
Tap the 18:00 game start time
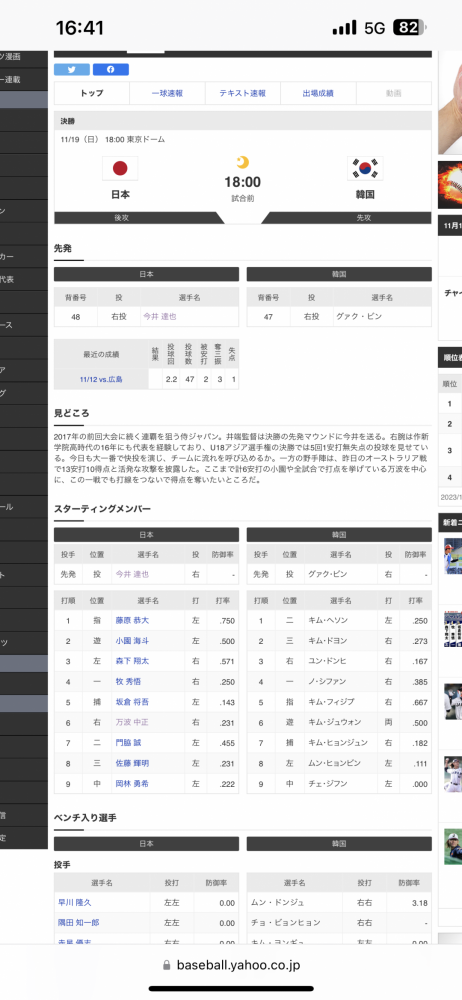point(242,182)
